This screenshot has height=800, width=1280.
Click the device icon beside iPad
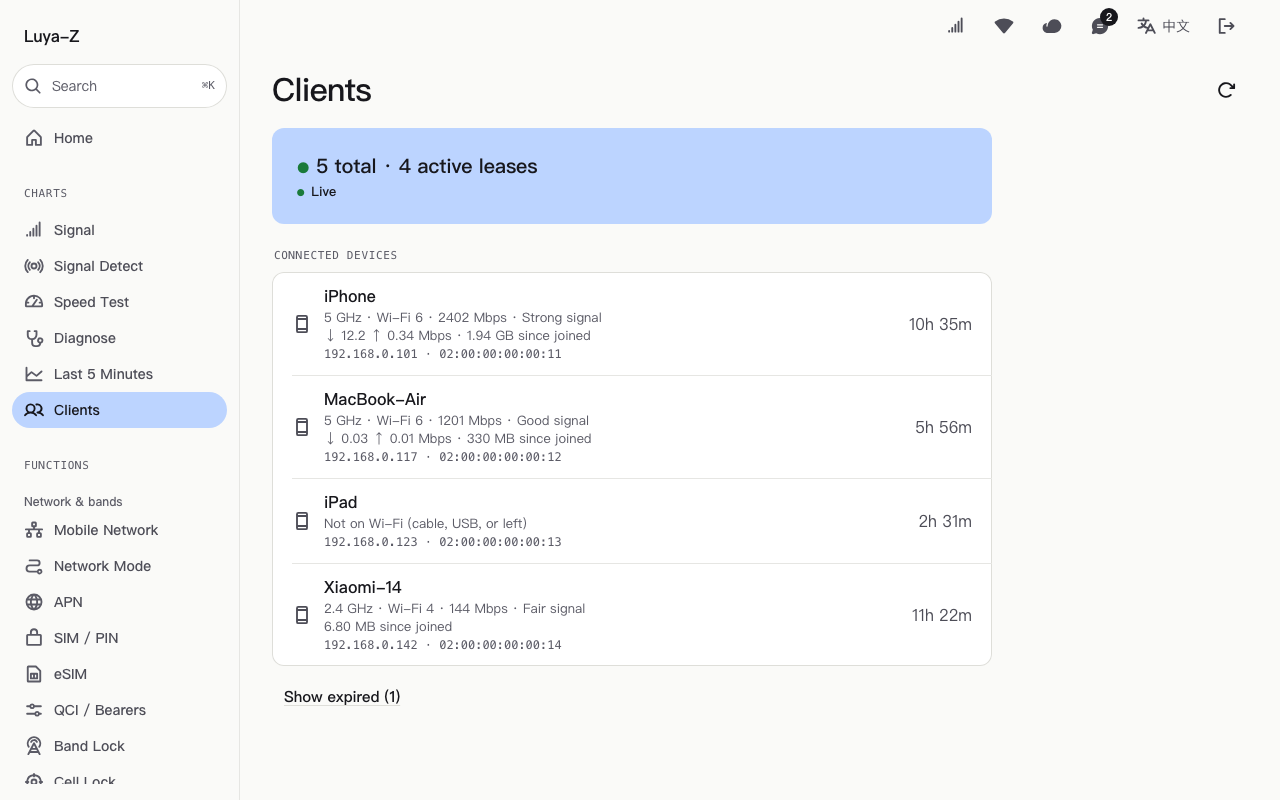(x=302, y=521)
